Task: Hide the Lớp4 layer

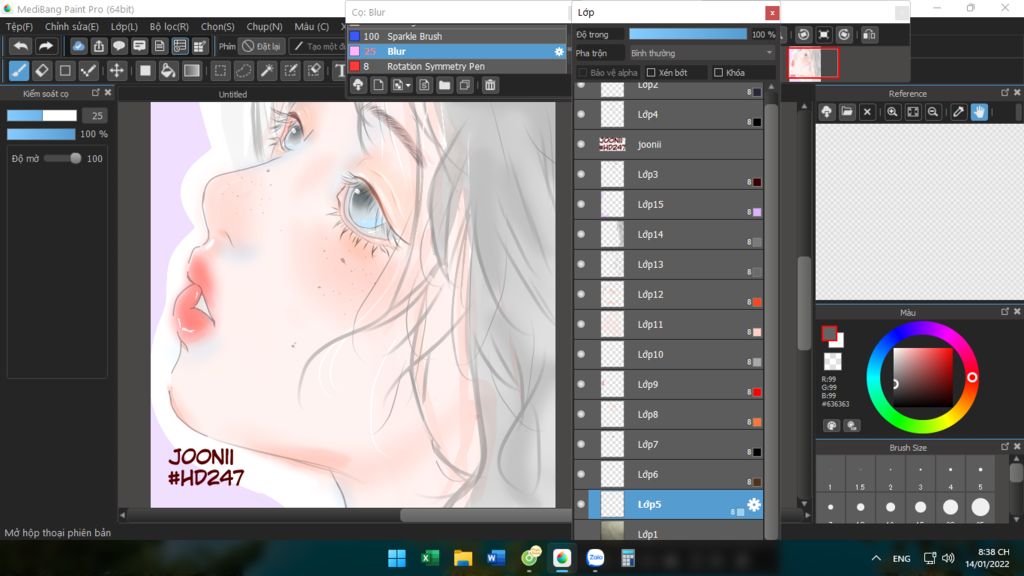Action: pyautogui.click(x=581, y=114)
